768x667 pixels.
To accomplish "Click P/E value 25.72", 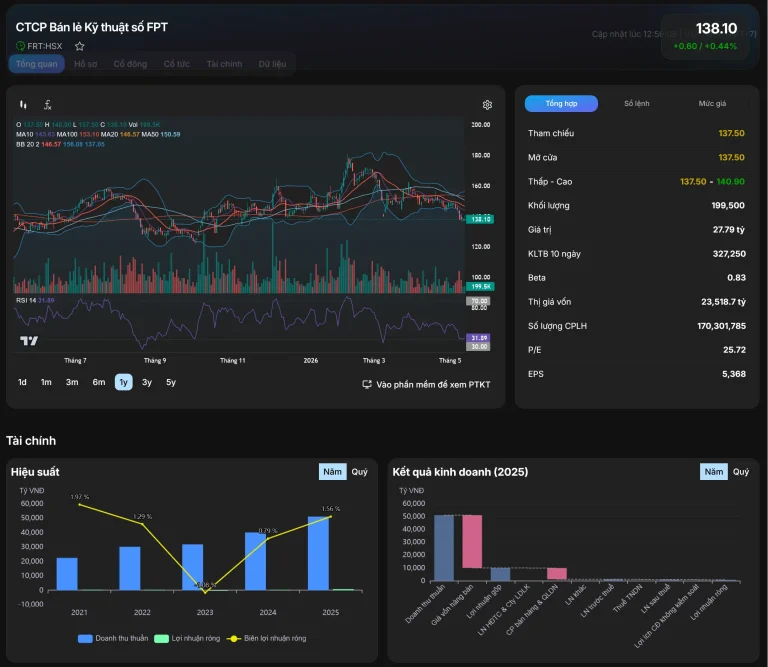I will click(734, 350).
